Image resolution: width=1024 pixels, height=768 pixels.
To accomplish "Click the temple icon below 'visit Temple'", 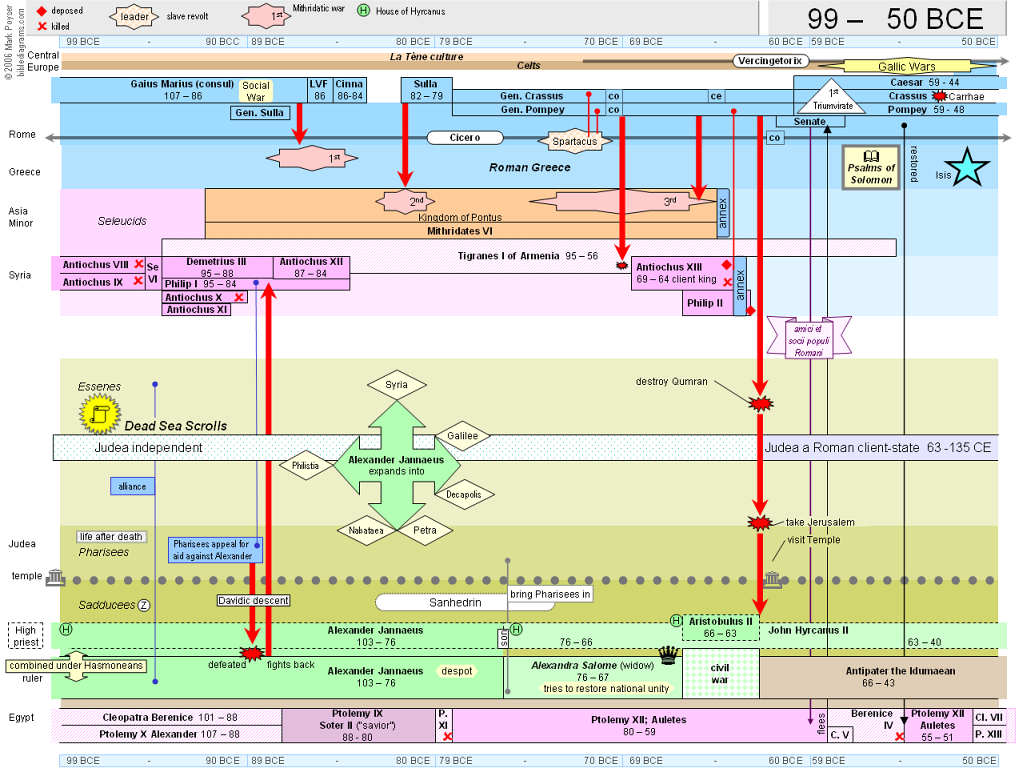I will [x=773, y=579].
